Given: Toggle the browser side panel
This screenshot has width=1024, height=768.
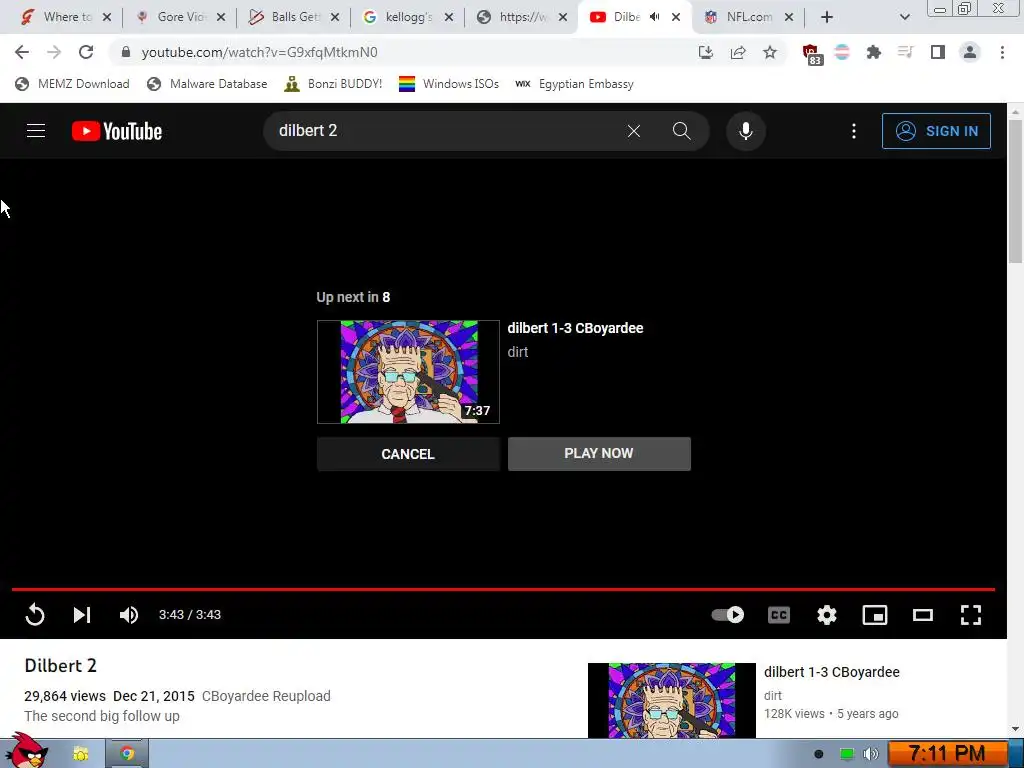Looking at the screenshot, I should tap(938, 52).
